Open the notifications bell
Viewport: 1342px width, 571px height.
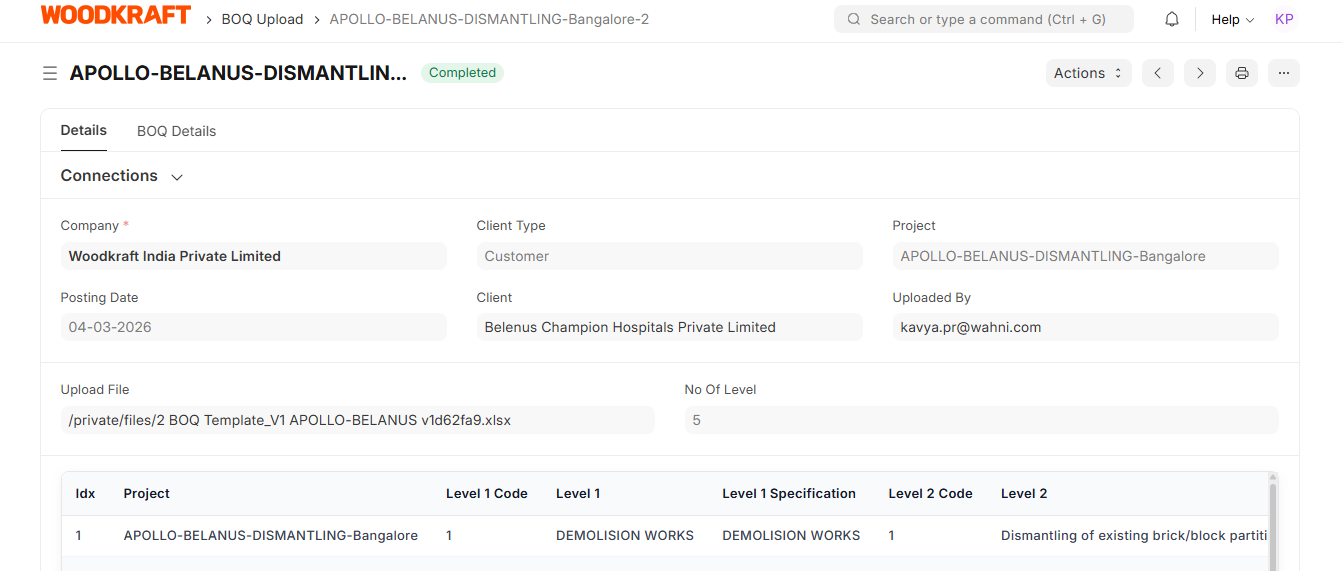coord(1172,19)
